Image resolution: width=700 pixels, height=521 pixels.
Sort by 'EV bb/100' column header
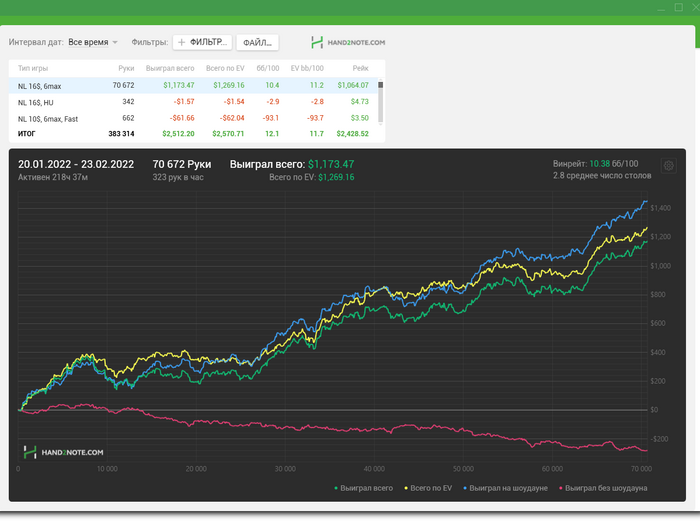pyautogui.click(x=307, y=68)
